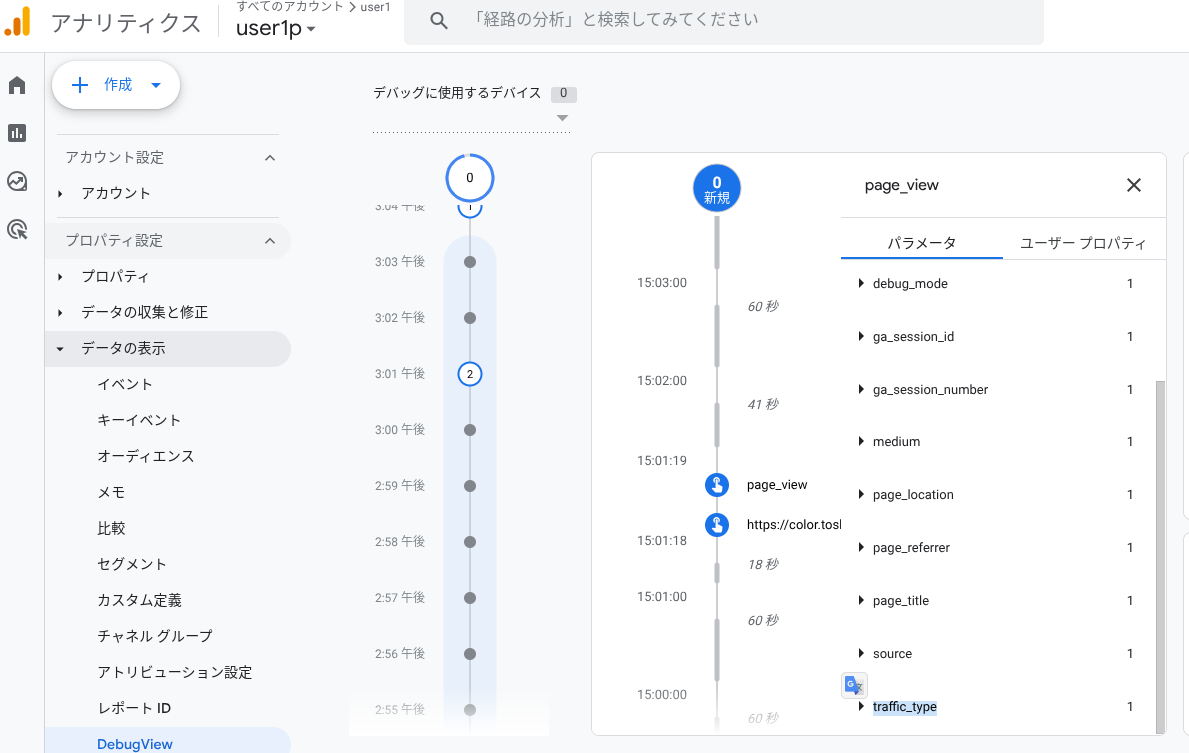Open オーディエンス in the sidebar
1189x753 pixels.
coord(146,457)
